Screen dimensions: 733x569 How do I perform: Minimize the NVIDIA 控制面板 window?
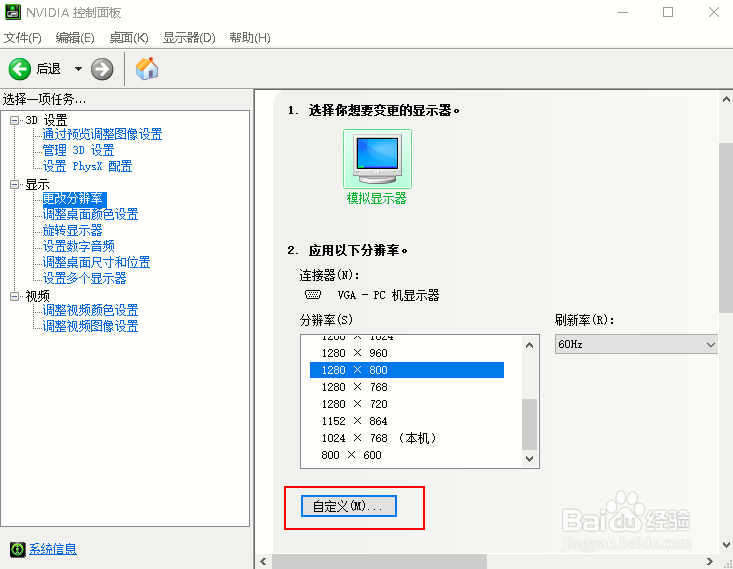pyautogui.click(x=623, y=13)
